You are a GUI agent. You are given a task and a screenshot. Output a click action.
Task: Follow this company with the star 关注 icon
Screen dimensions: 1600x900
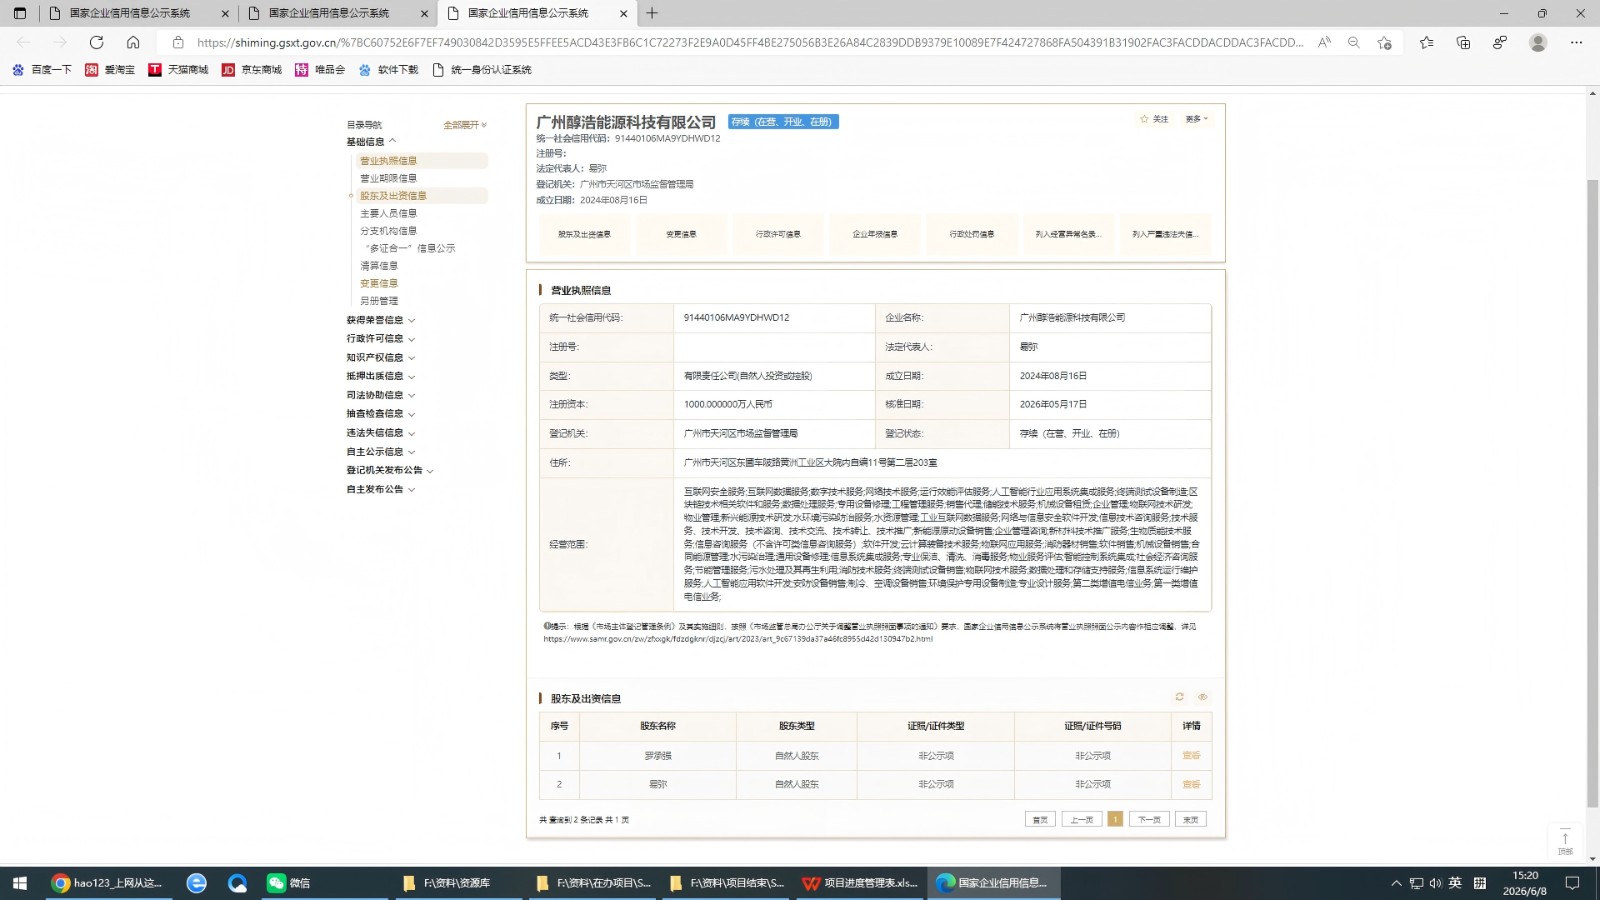1154,119
